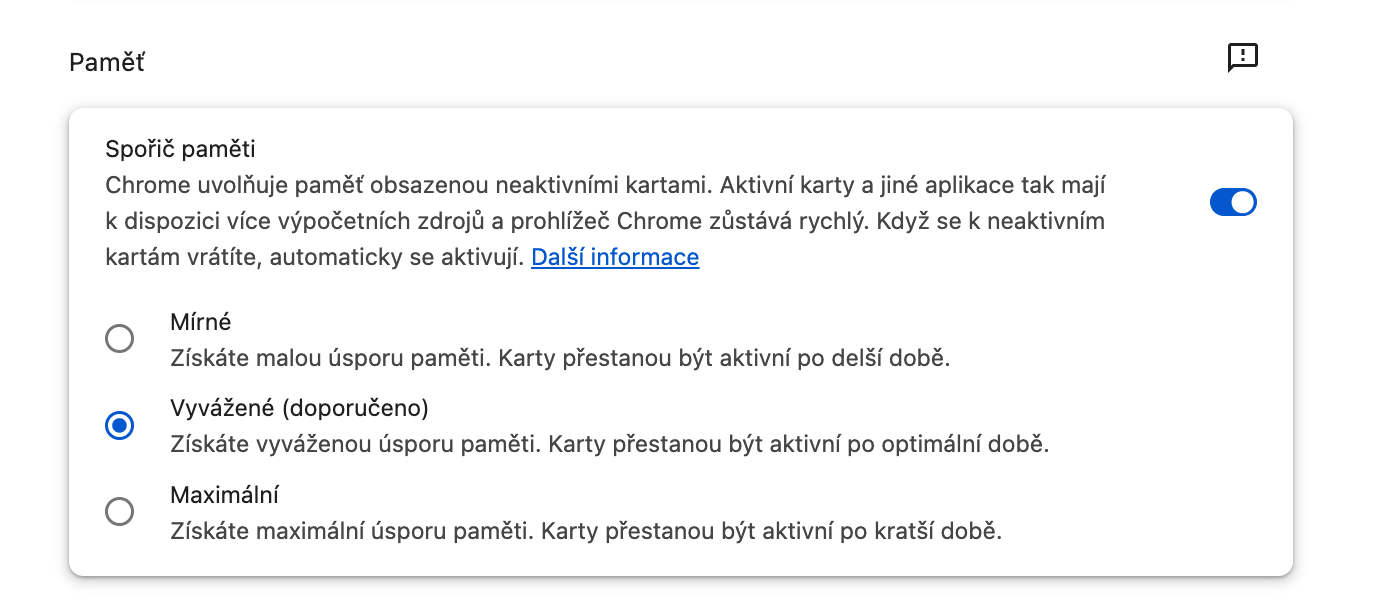The image size is (1380, 600).
Task: Report an issue using the speech bubble icon
Action: [1243, 58]
